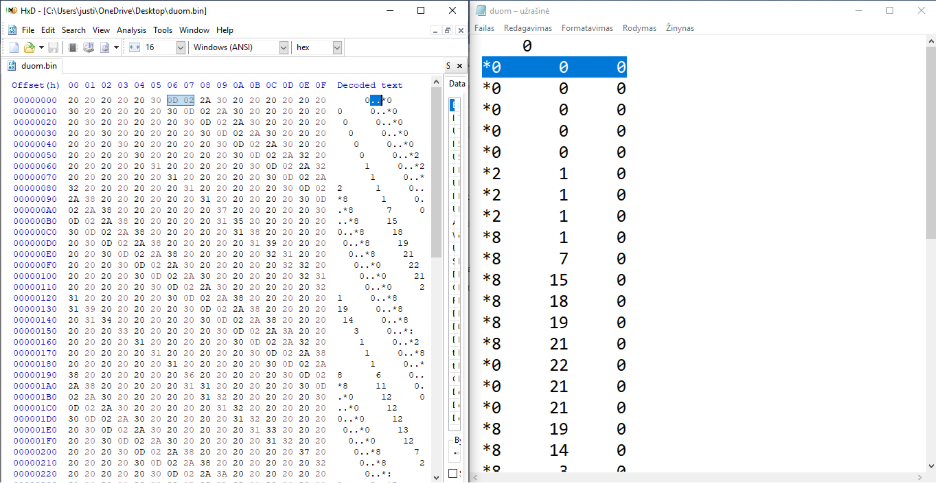The image size is (936, 483).
Task: Open the Windows (ANSI) charset dropdown
Action: pyautogui.click(x=283, y=47)
